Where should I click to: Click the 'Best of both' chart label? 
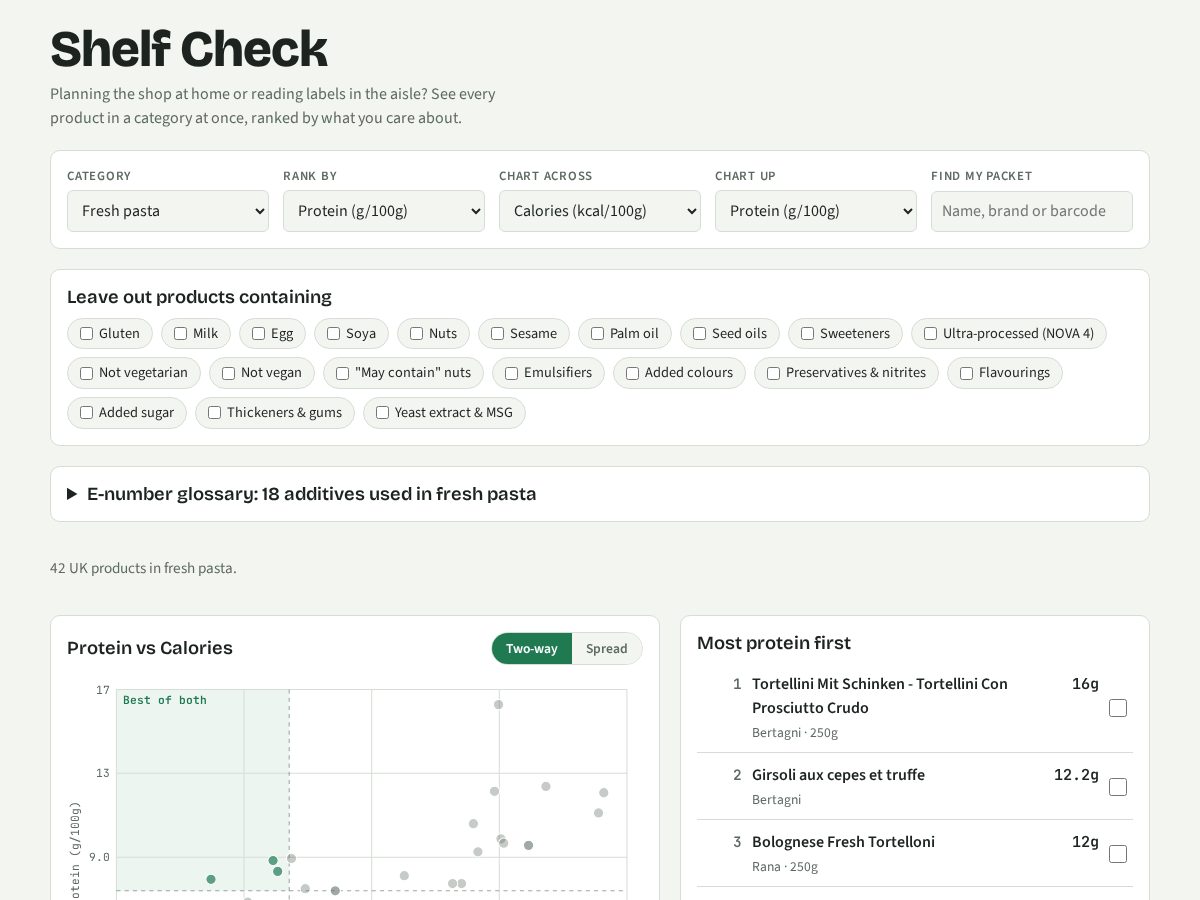(x=165, y=700)
